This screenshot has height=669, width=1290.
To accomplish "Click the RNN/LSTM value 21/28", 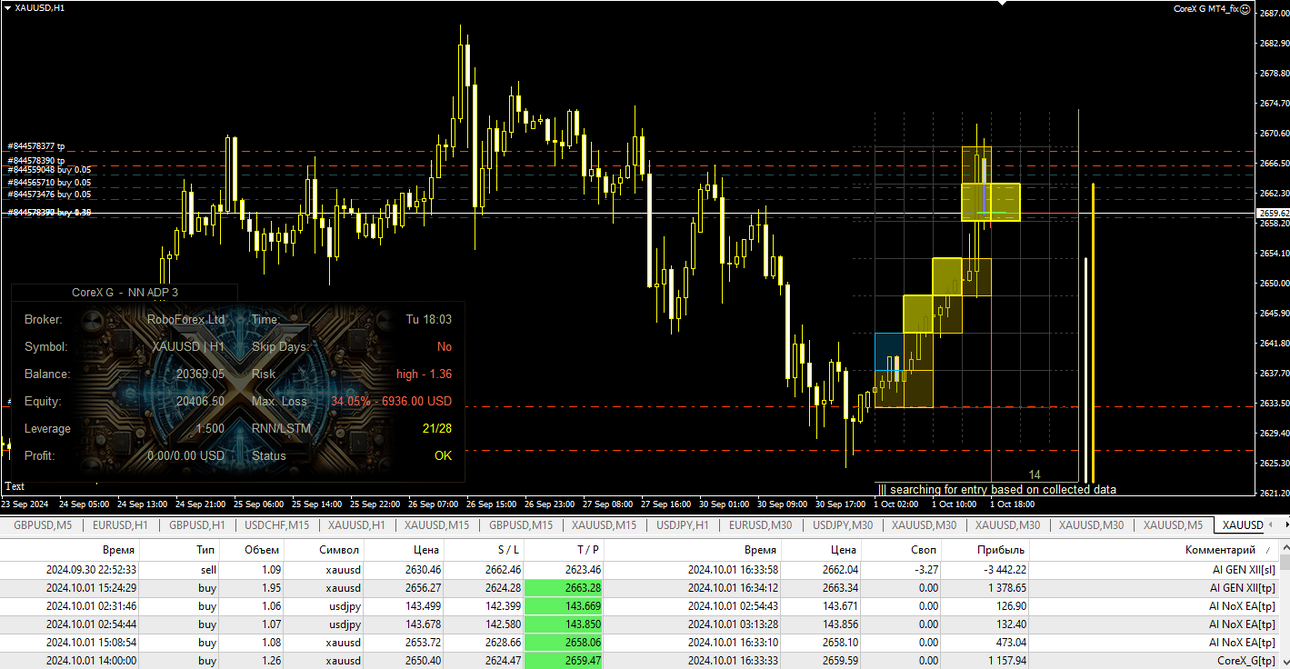I will pyautogui.click(x=437, y=428).
